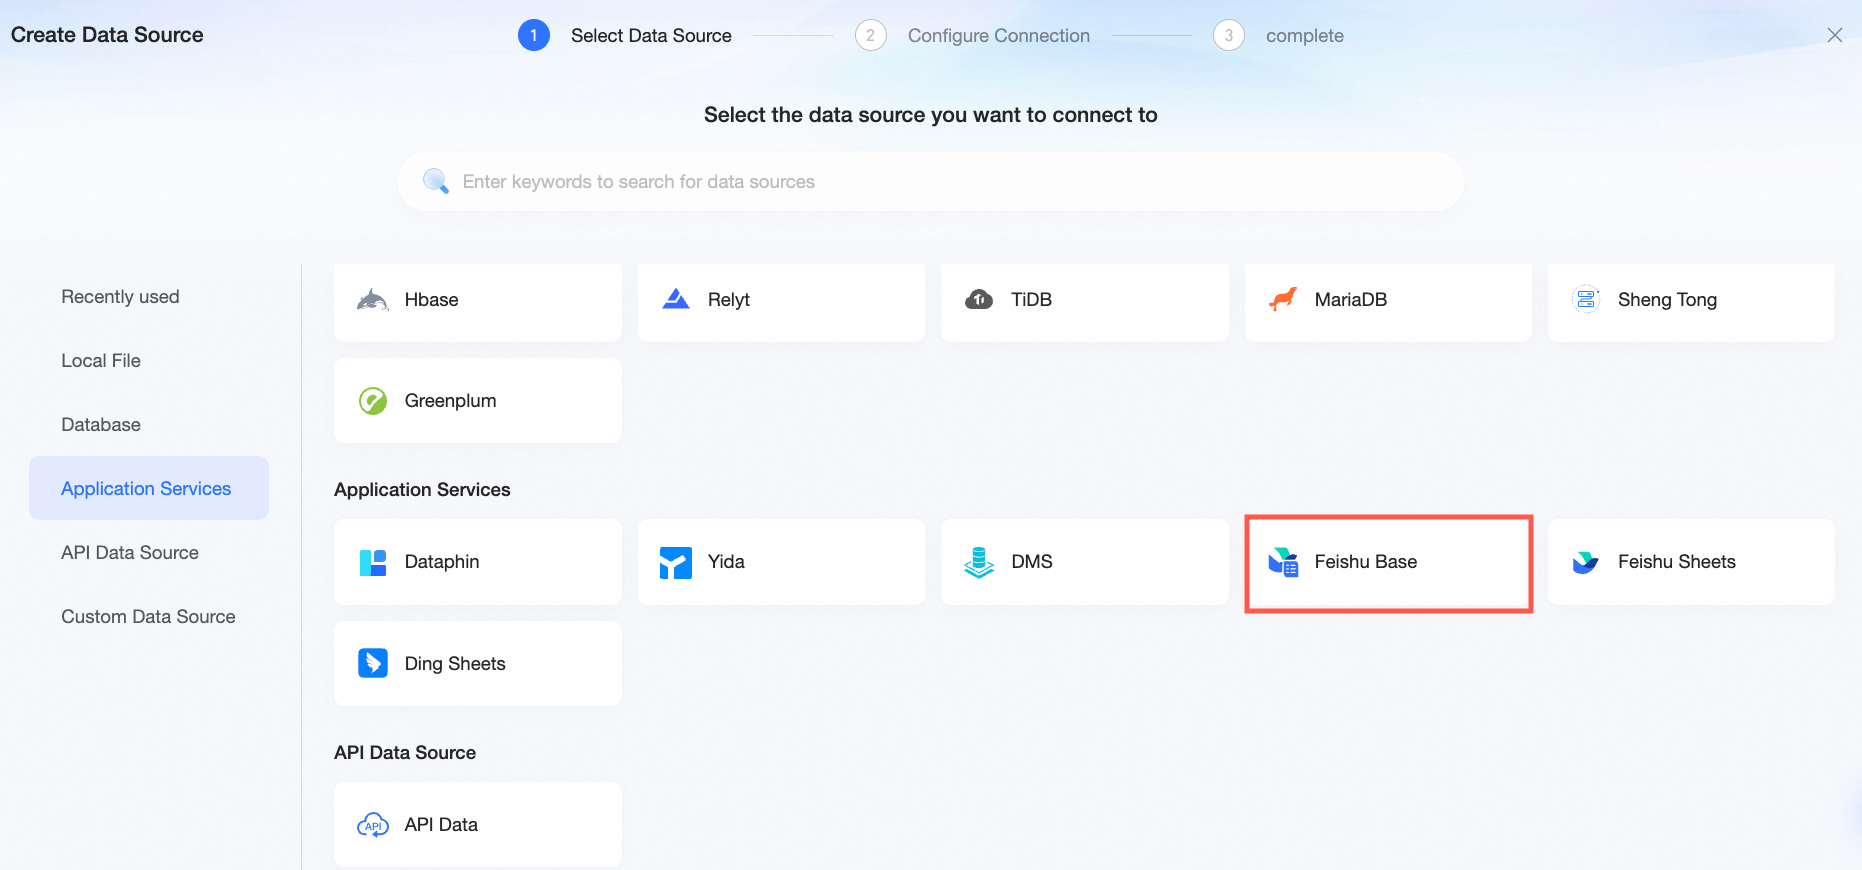The height and width of the screenshot is (870, 1862).
Task: Switch to the Recently used category
Action: tap(120, 297)
